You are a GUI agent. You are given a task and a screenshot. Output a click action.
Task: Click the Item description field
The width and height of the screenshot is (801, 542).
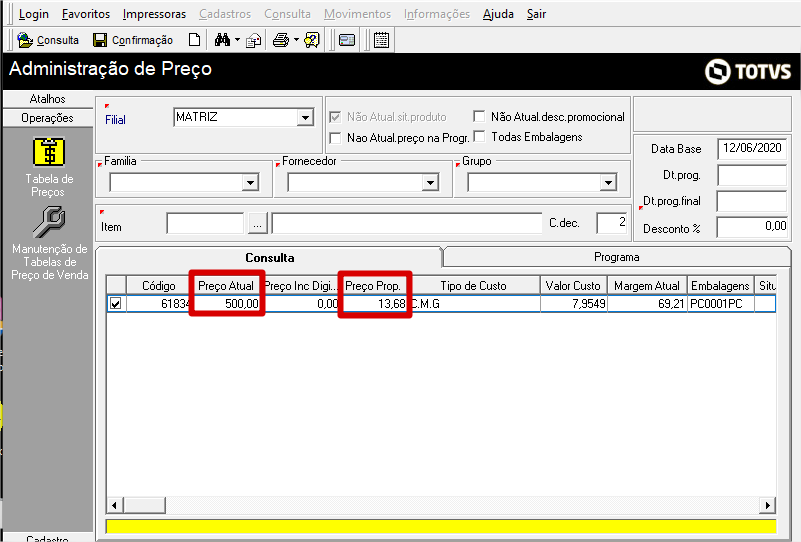pyautogui.click(x=407, y=224)
